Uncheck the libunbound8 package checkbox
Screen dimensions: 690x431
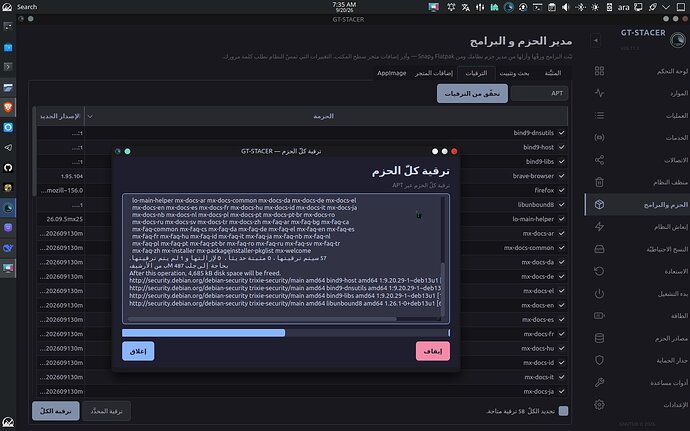562,204
